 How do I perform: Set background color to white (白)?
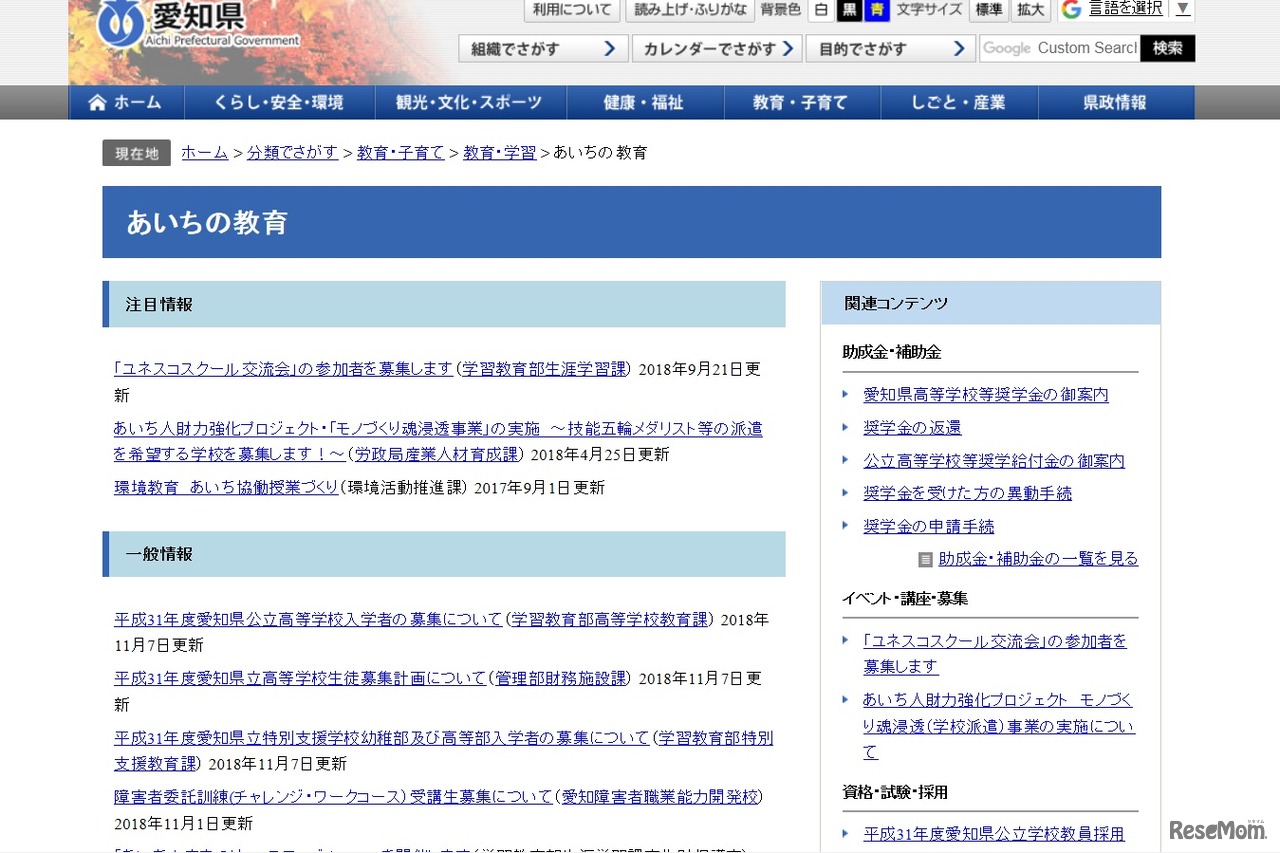[x=821, y=10]
